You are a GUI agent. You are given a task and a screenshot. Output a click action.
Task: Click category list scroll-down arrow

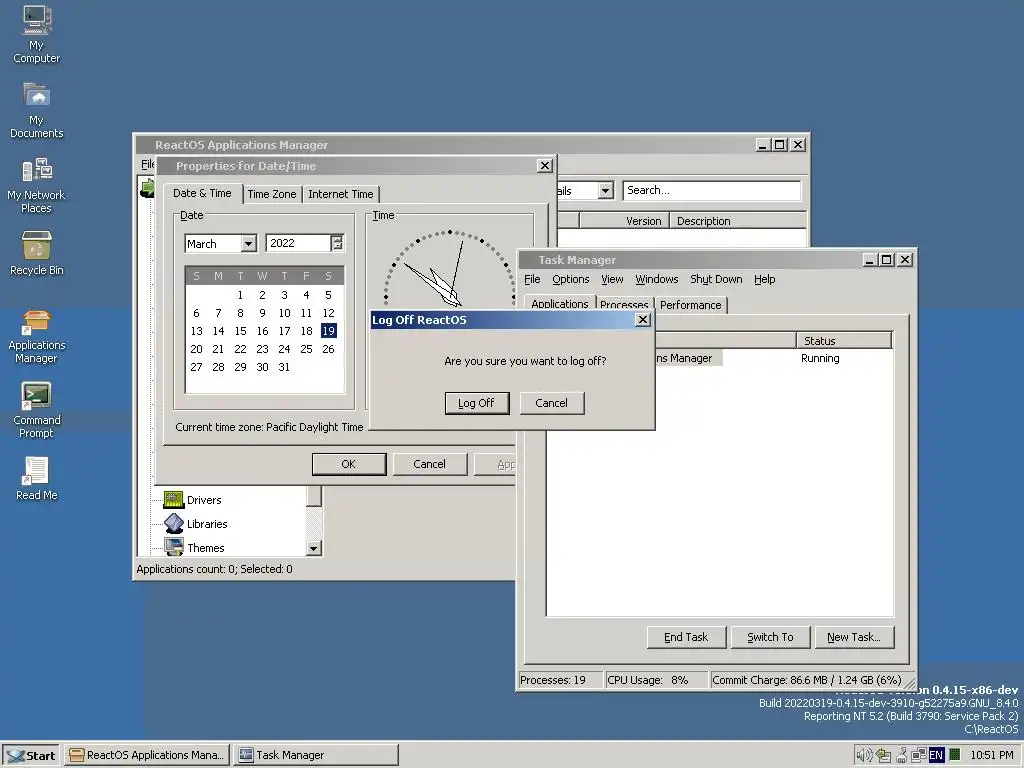(x=313, y=548)
